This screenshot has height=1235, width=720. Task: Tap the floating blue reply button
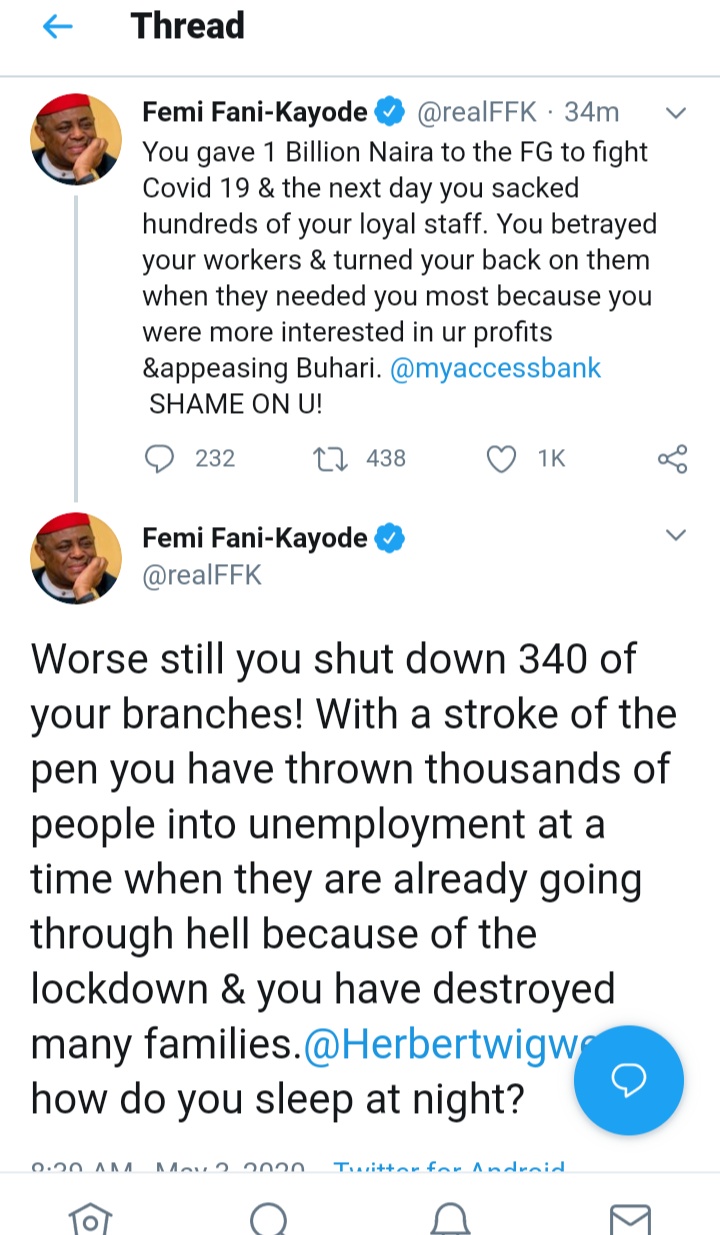[x=629, y=1078]
